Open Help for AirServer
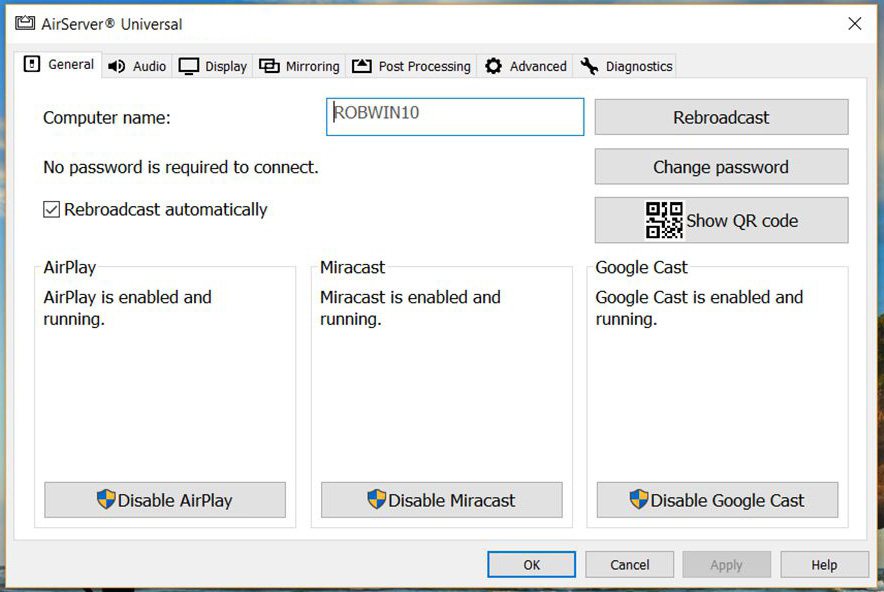 (x=824, y=564)
